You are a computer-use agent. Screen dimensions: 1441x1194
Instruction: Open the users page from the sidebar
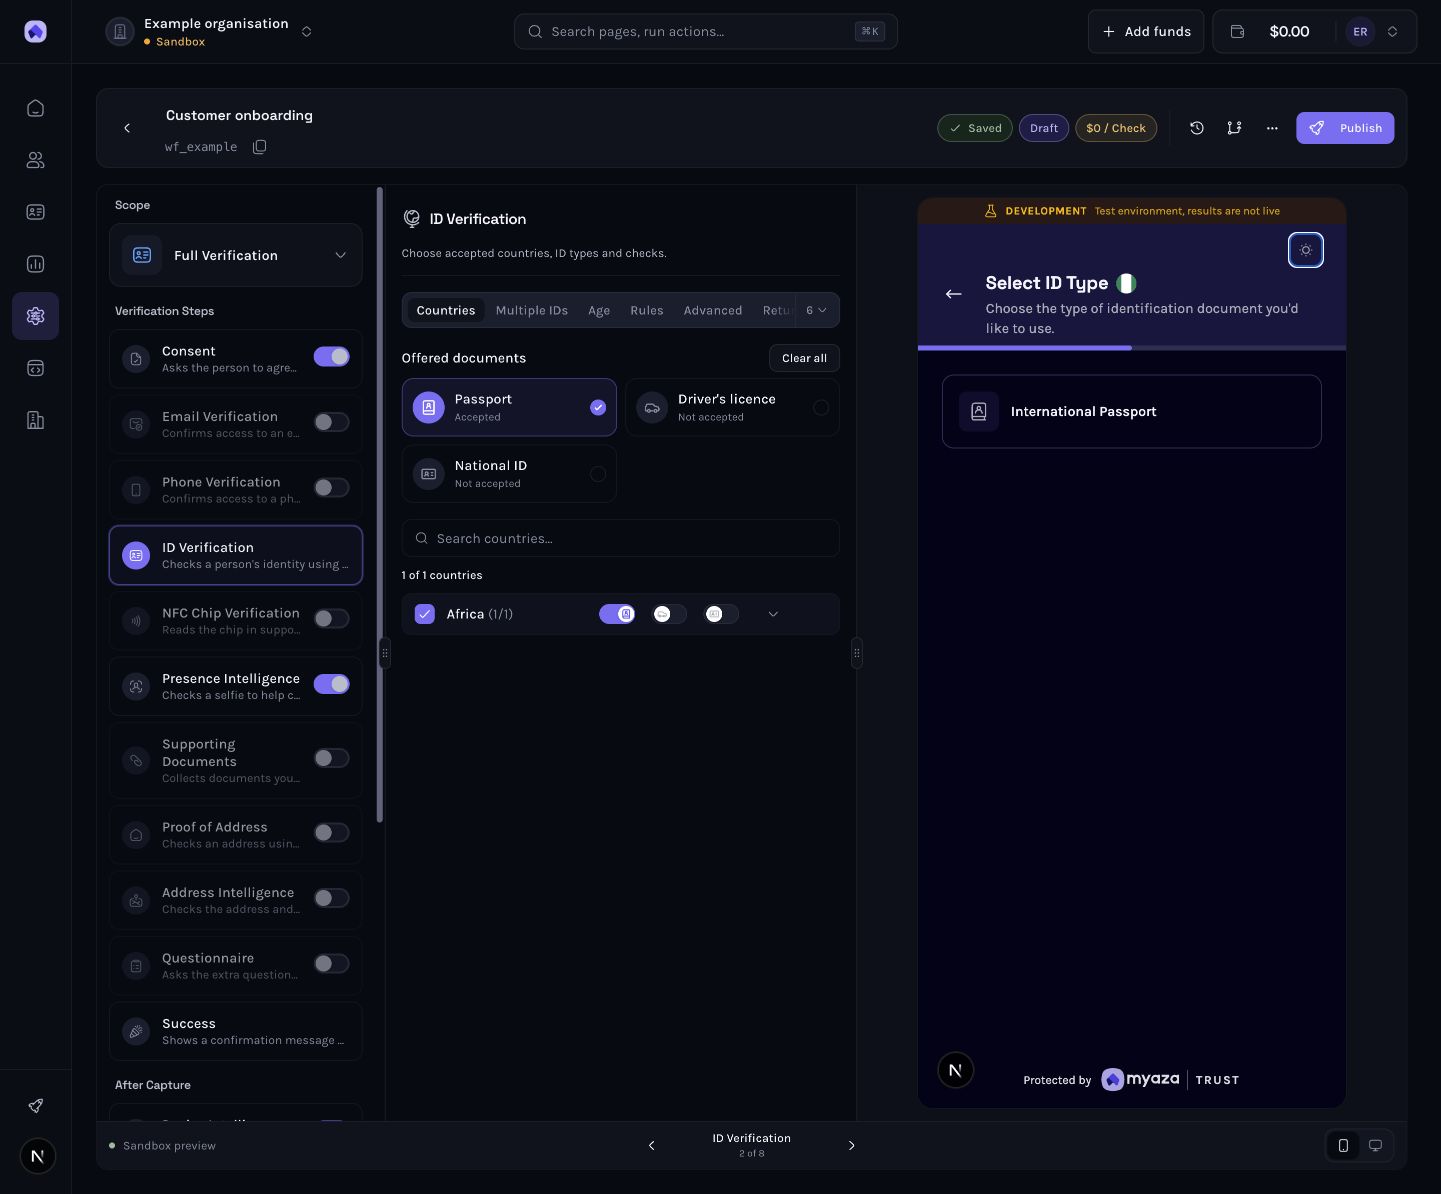[x=35, y=160]
